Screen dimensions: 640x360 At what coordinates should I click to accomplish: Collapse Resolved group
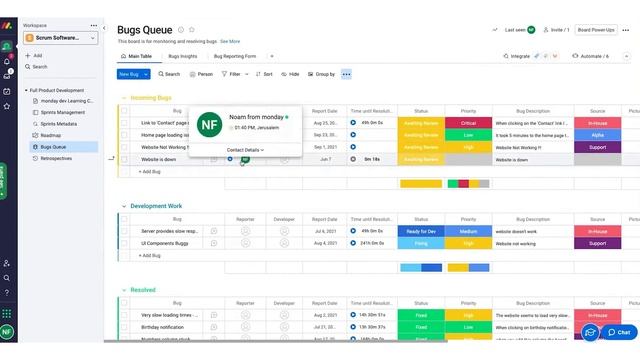[x=124, y=290]
